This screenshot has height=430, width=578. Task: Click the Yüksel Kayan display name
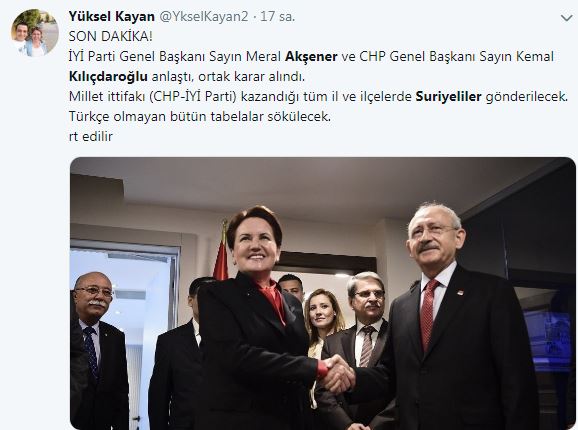(112, 17)
